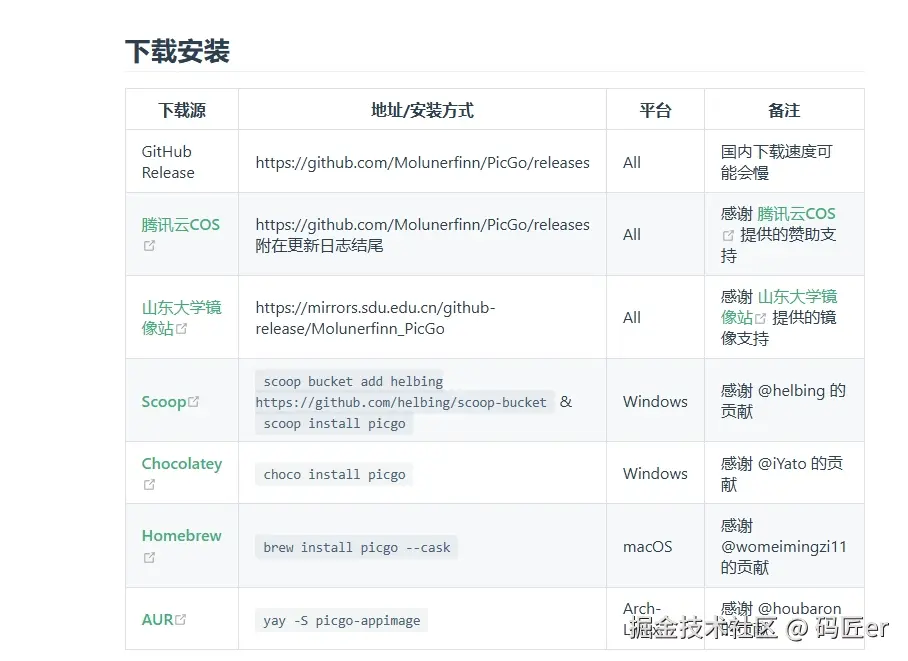Viewport: 908px width, 661px height.
Task: Click the 下载安装 heading
Action: click(x=178, y=51)
